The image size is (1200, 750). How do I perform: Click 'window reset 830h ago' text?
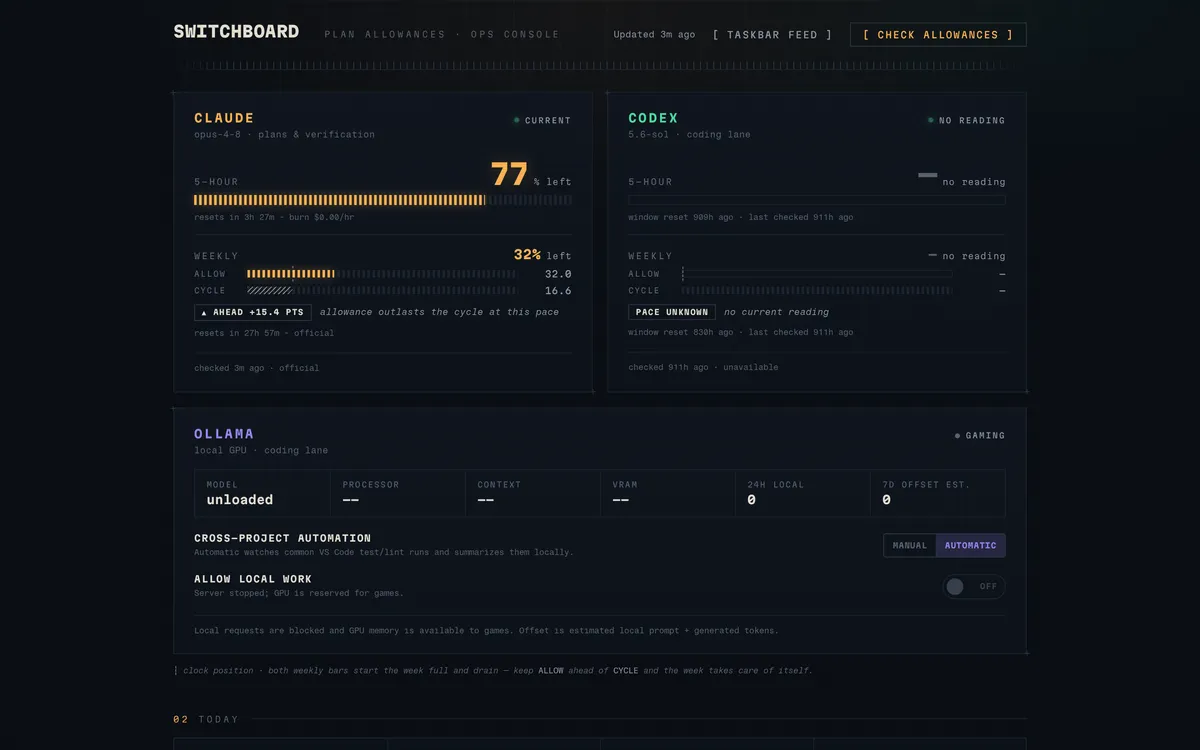(741, 332)
